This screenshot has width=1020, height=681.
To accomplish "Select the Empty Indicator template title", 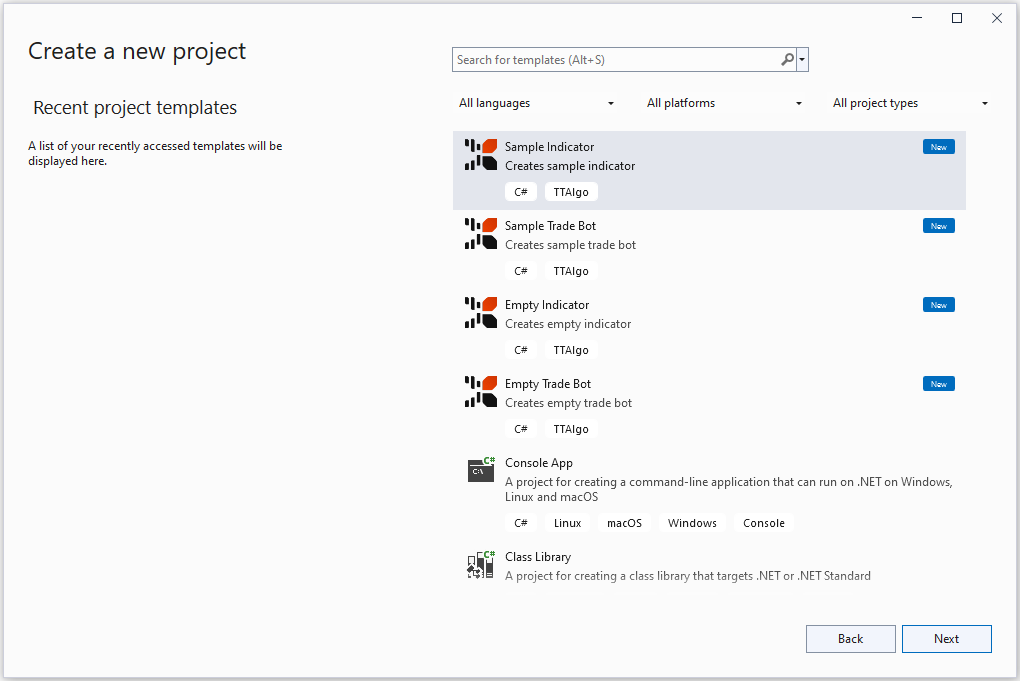I will [547, 305].
